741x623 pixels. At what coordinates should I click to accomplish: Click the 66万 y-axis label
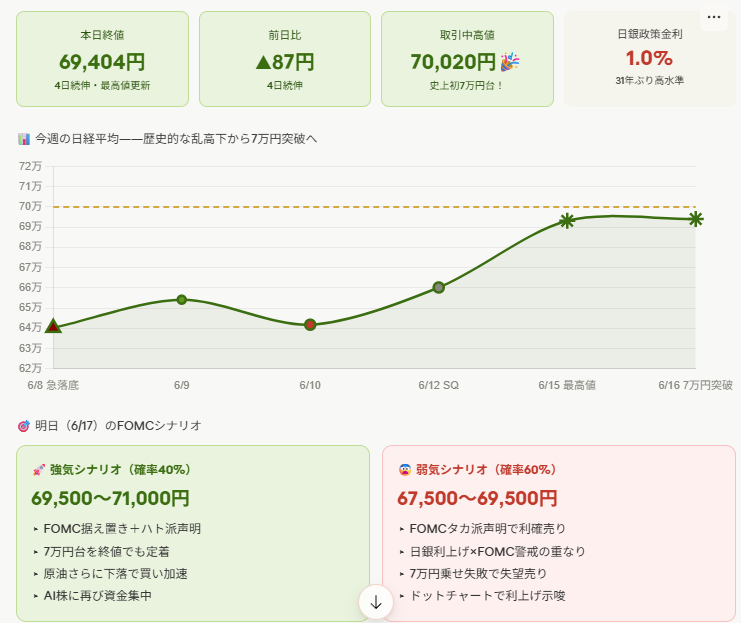point(30,287)
